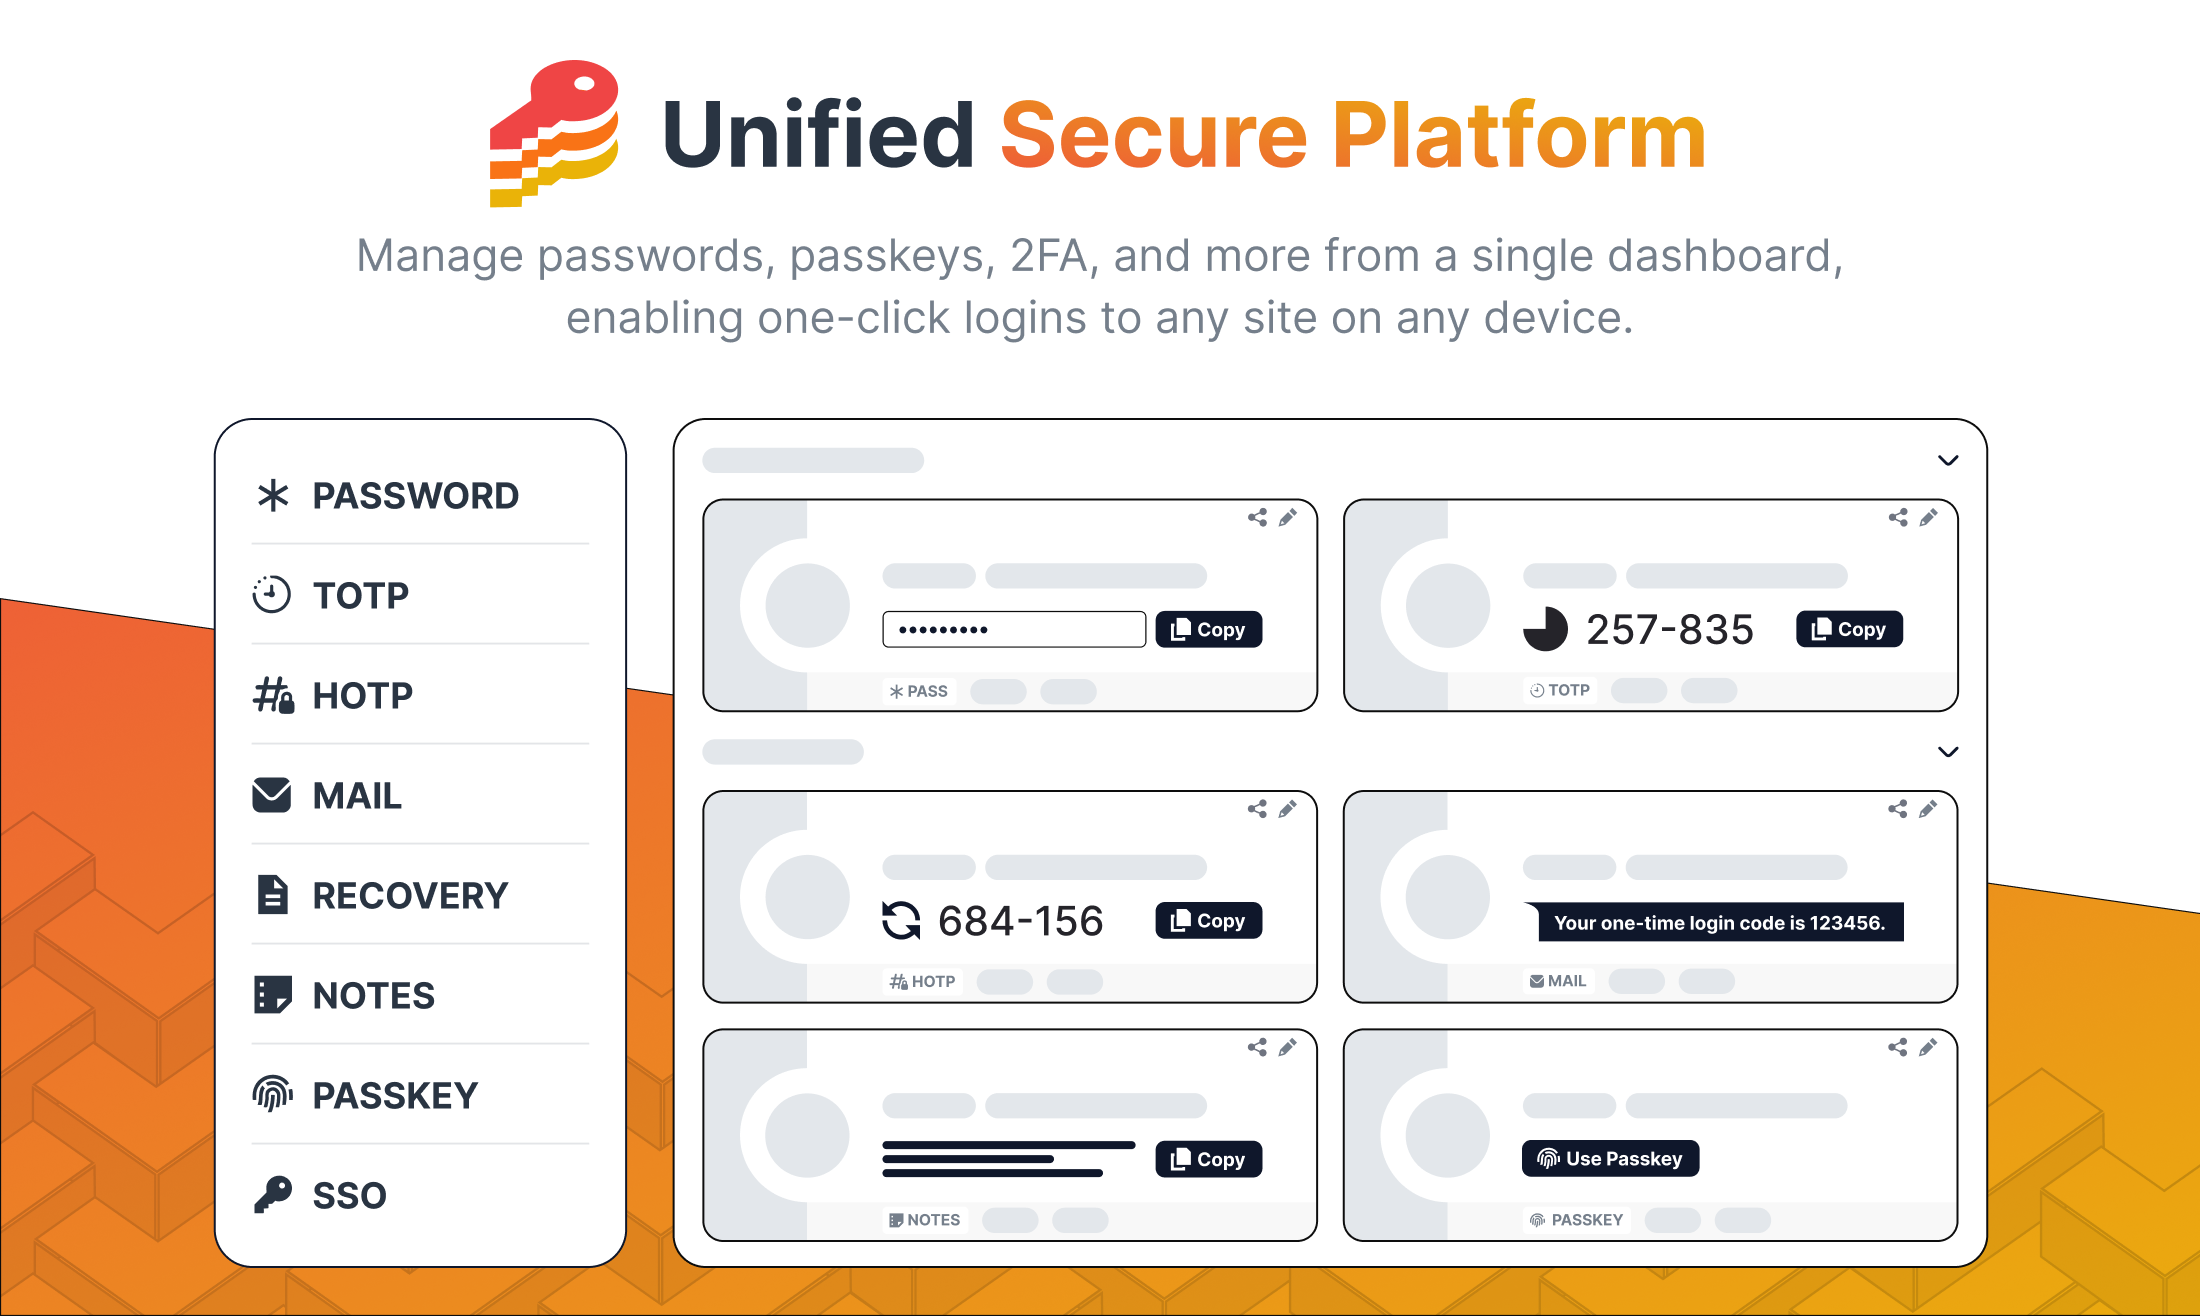Click the share icon on the MAIL card
This screenshot has width=2200, height=1316.
coord(1897,809)
